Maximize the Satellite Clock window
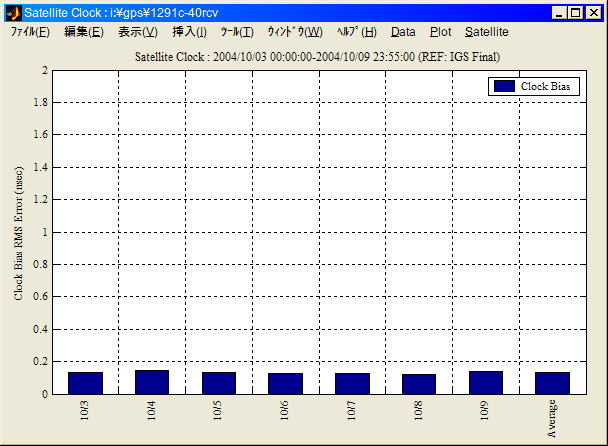 tap(576, 13)
